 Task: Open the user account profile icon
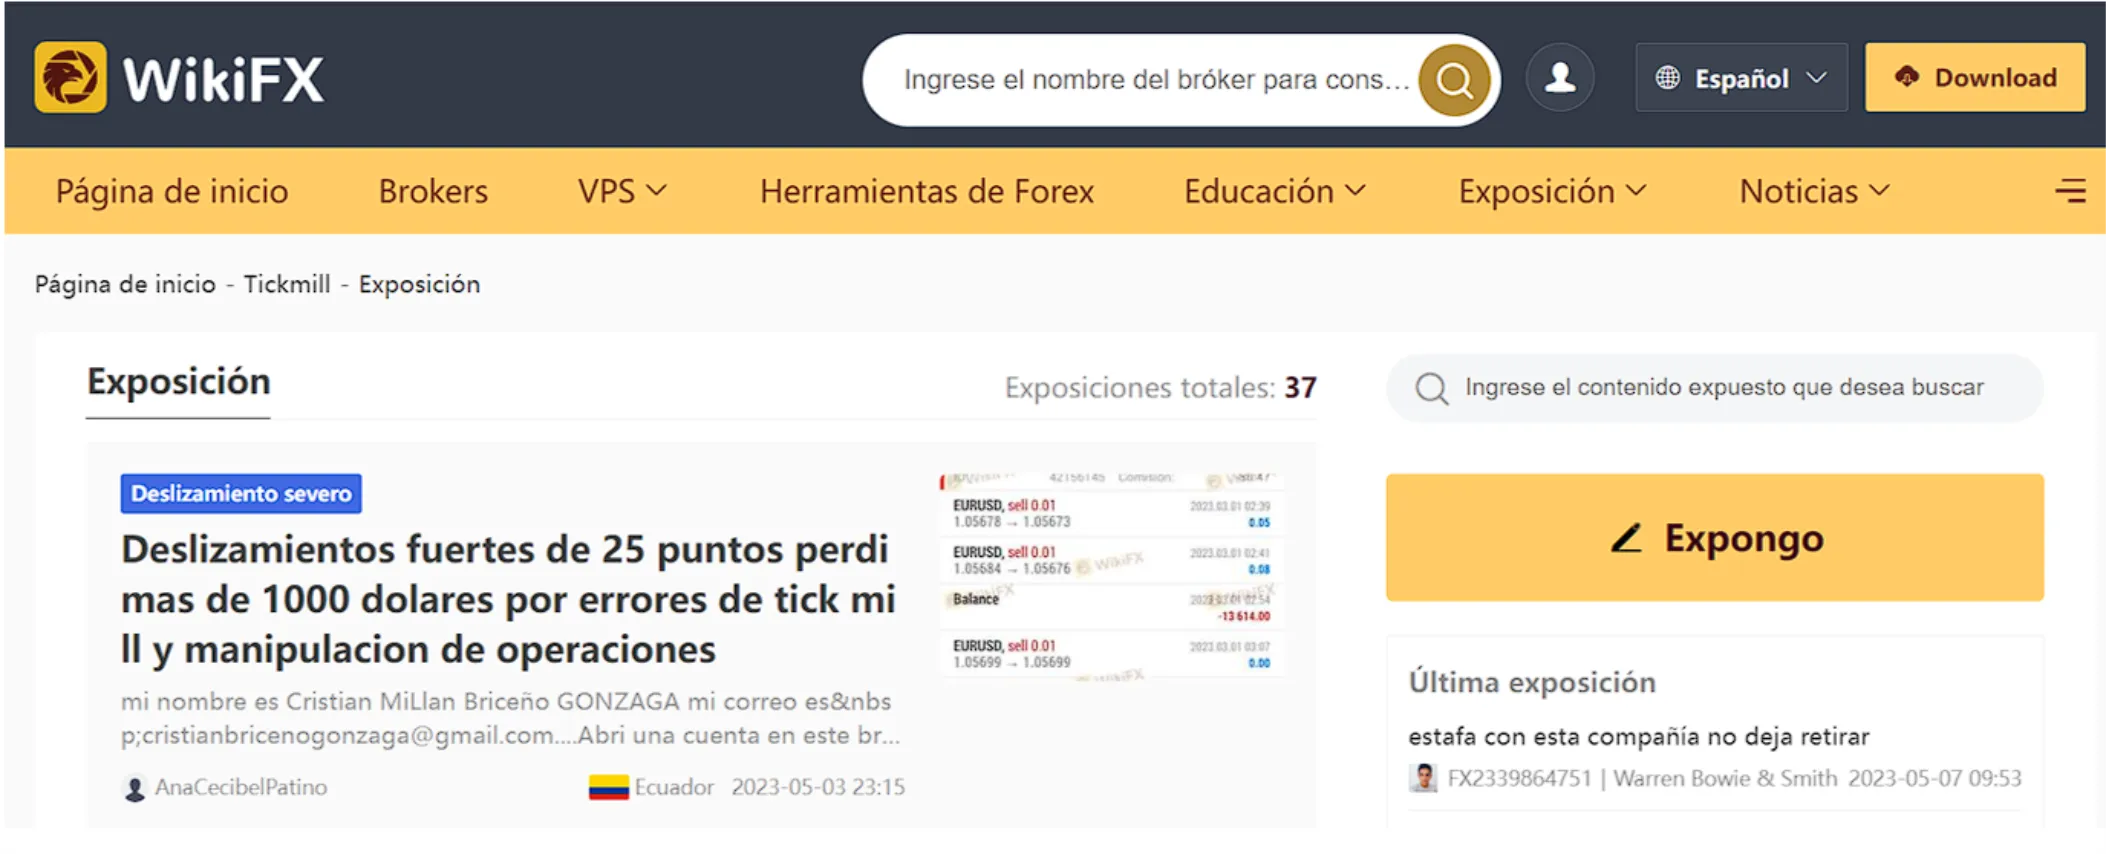click(1560, 77)
